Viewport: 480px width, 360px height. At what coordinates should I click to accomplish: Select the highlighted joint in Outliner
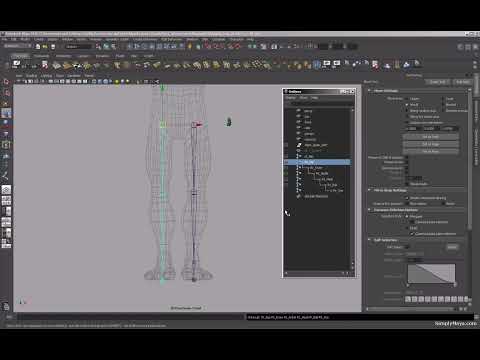(x=317, y=162)
